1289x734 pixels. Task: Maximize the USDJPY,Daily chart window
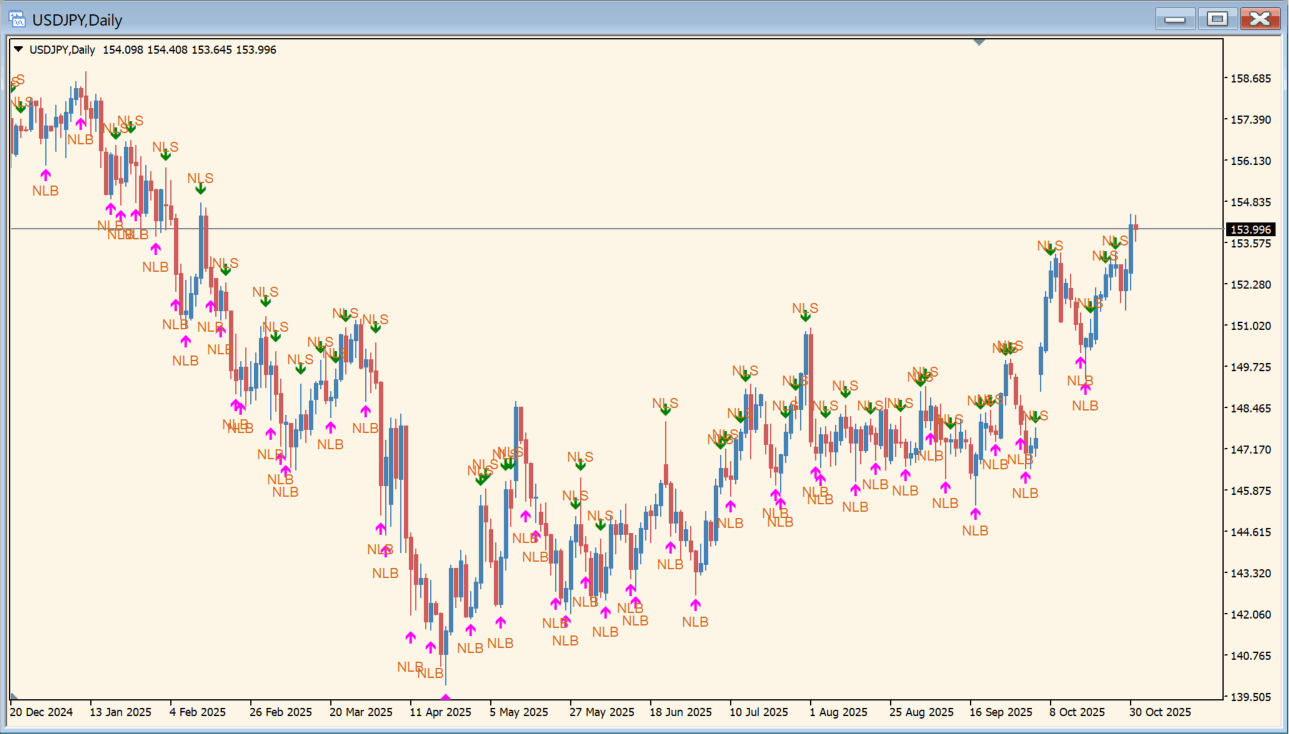1216,19
